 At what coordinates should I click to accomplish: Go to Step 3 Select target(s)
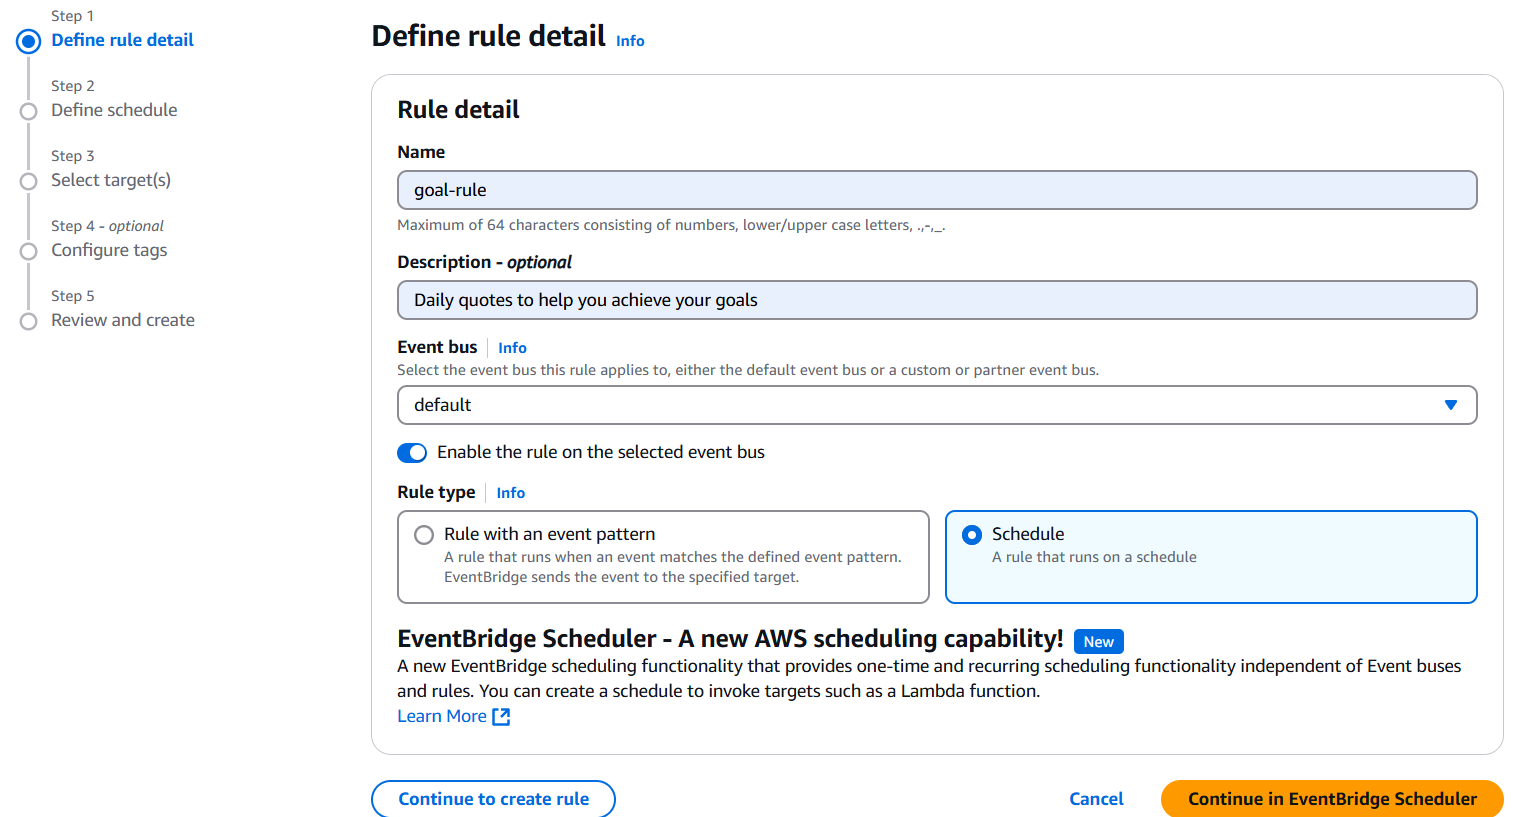point(111,180)
